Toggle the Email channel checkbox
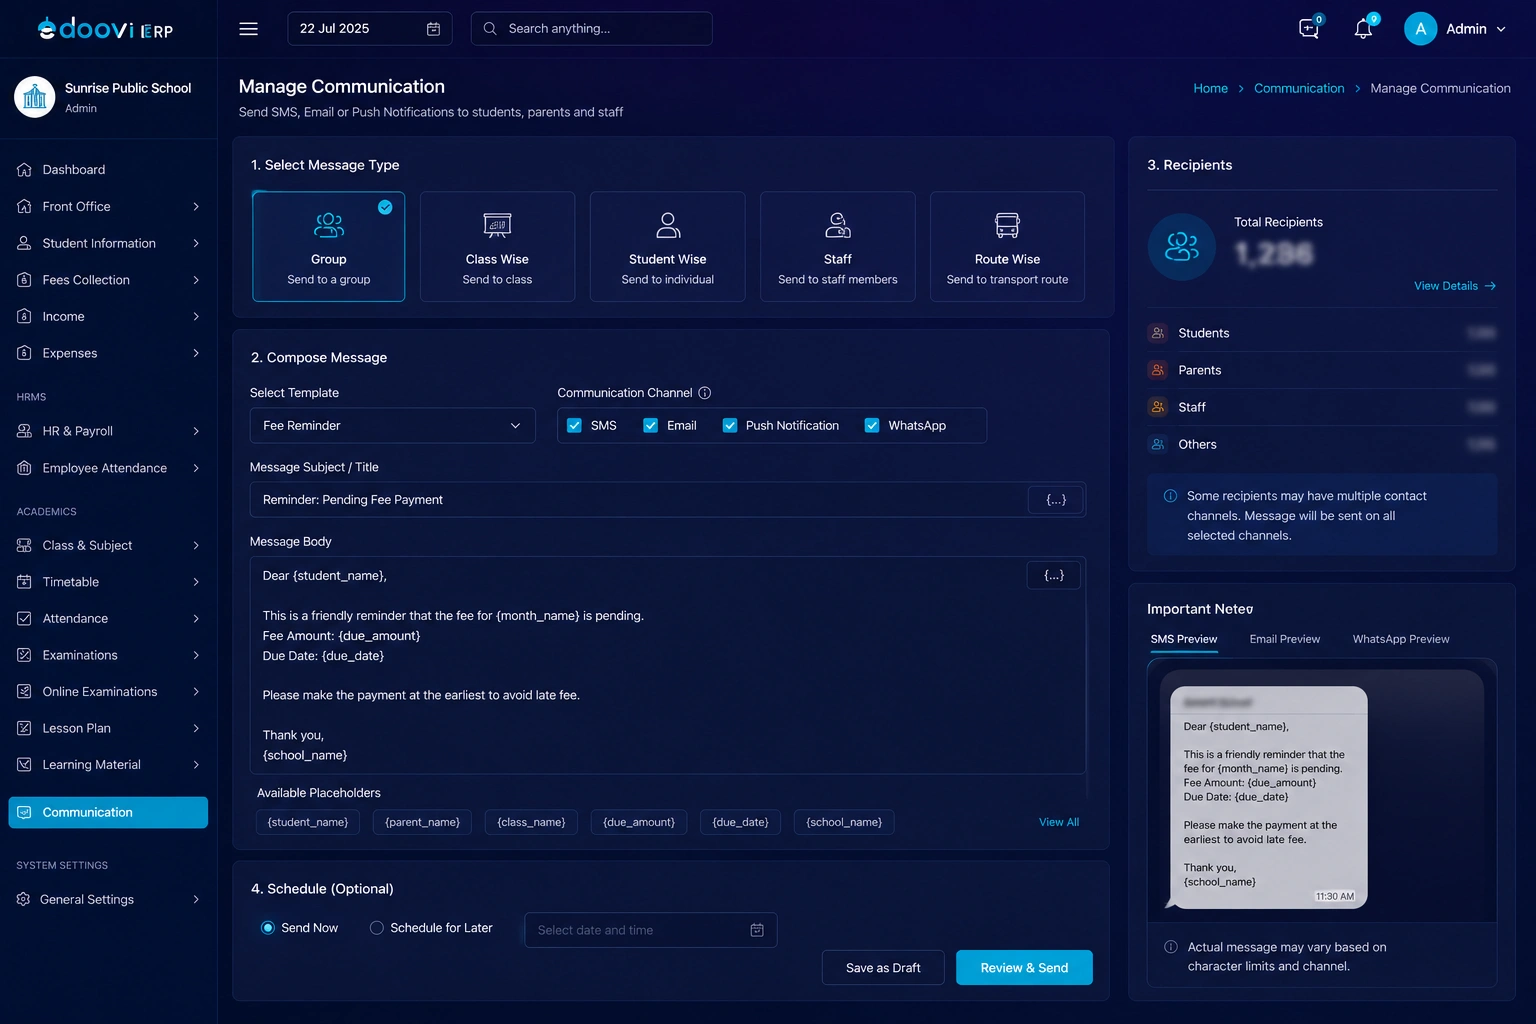This screenshot has height=1024, width=1536. pyautogui.click(x=650, y=426)
